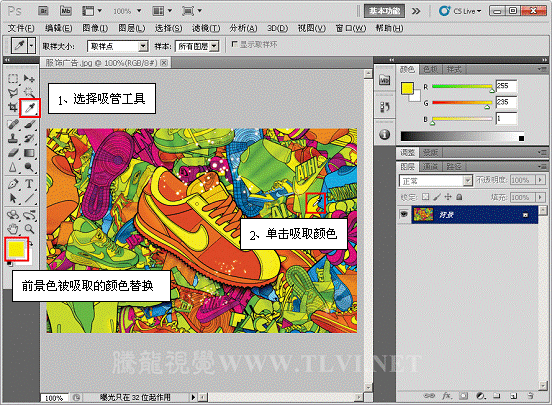Select the Zoom tool in toolbox

coord(29,229)
